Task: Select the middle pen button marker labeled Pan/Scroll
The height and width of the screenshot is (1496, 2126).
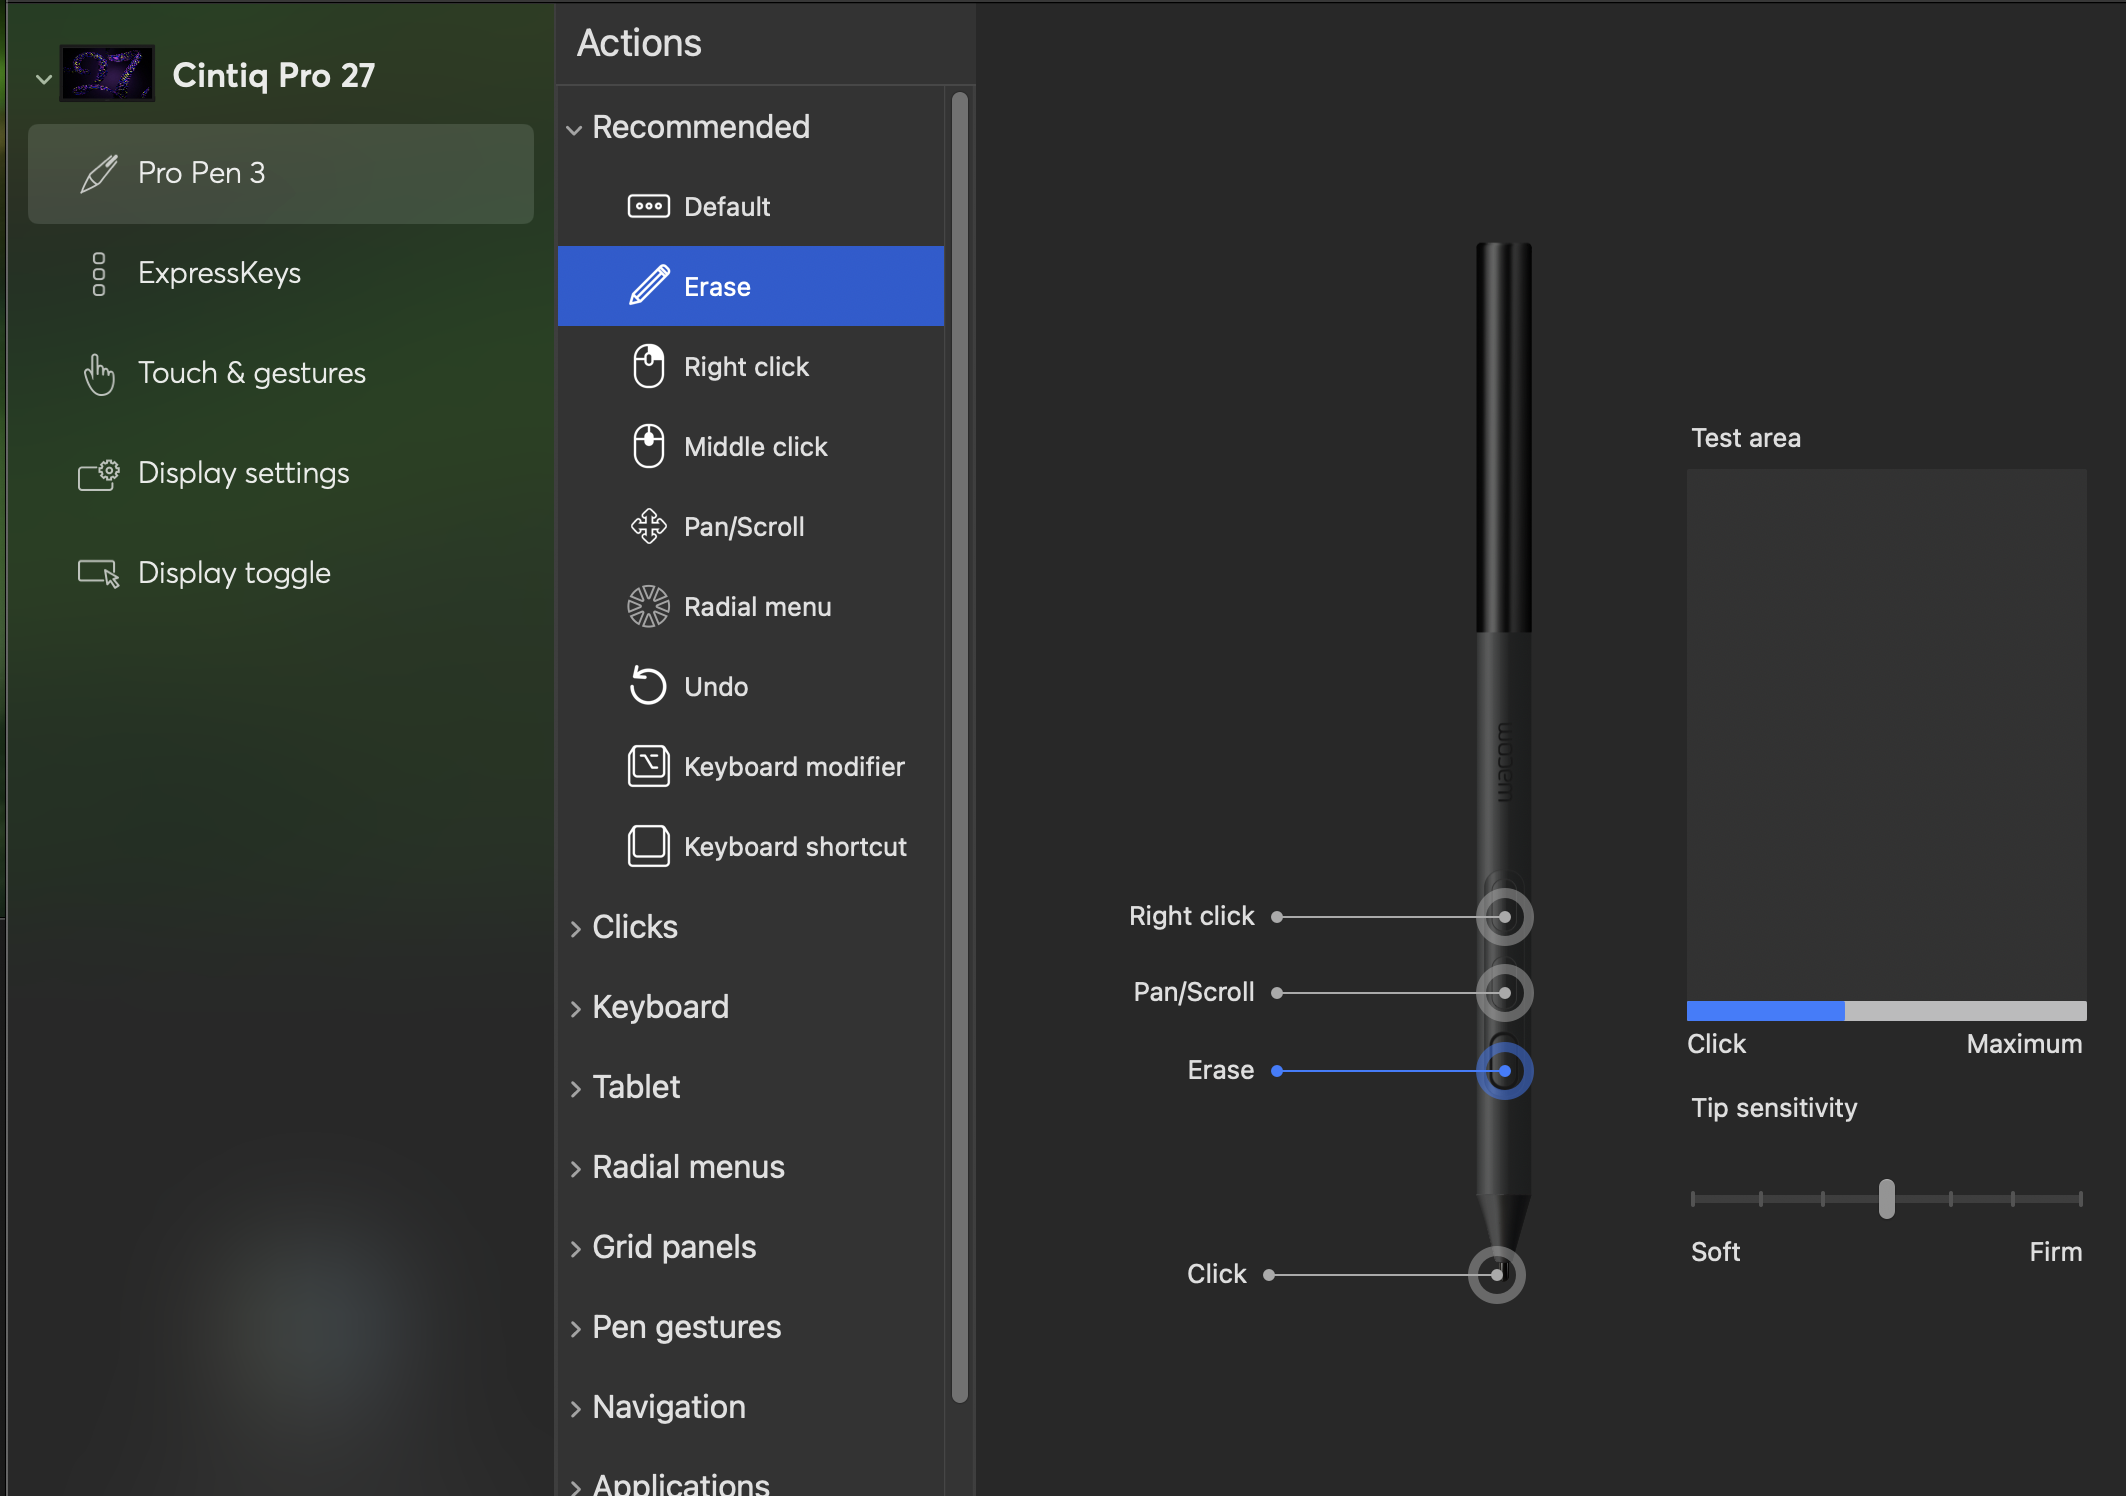Action: 1505,992
